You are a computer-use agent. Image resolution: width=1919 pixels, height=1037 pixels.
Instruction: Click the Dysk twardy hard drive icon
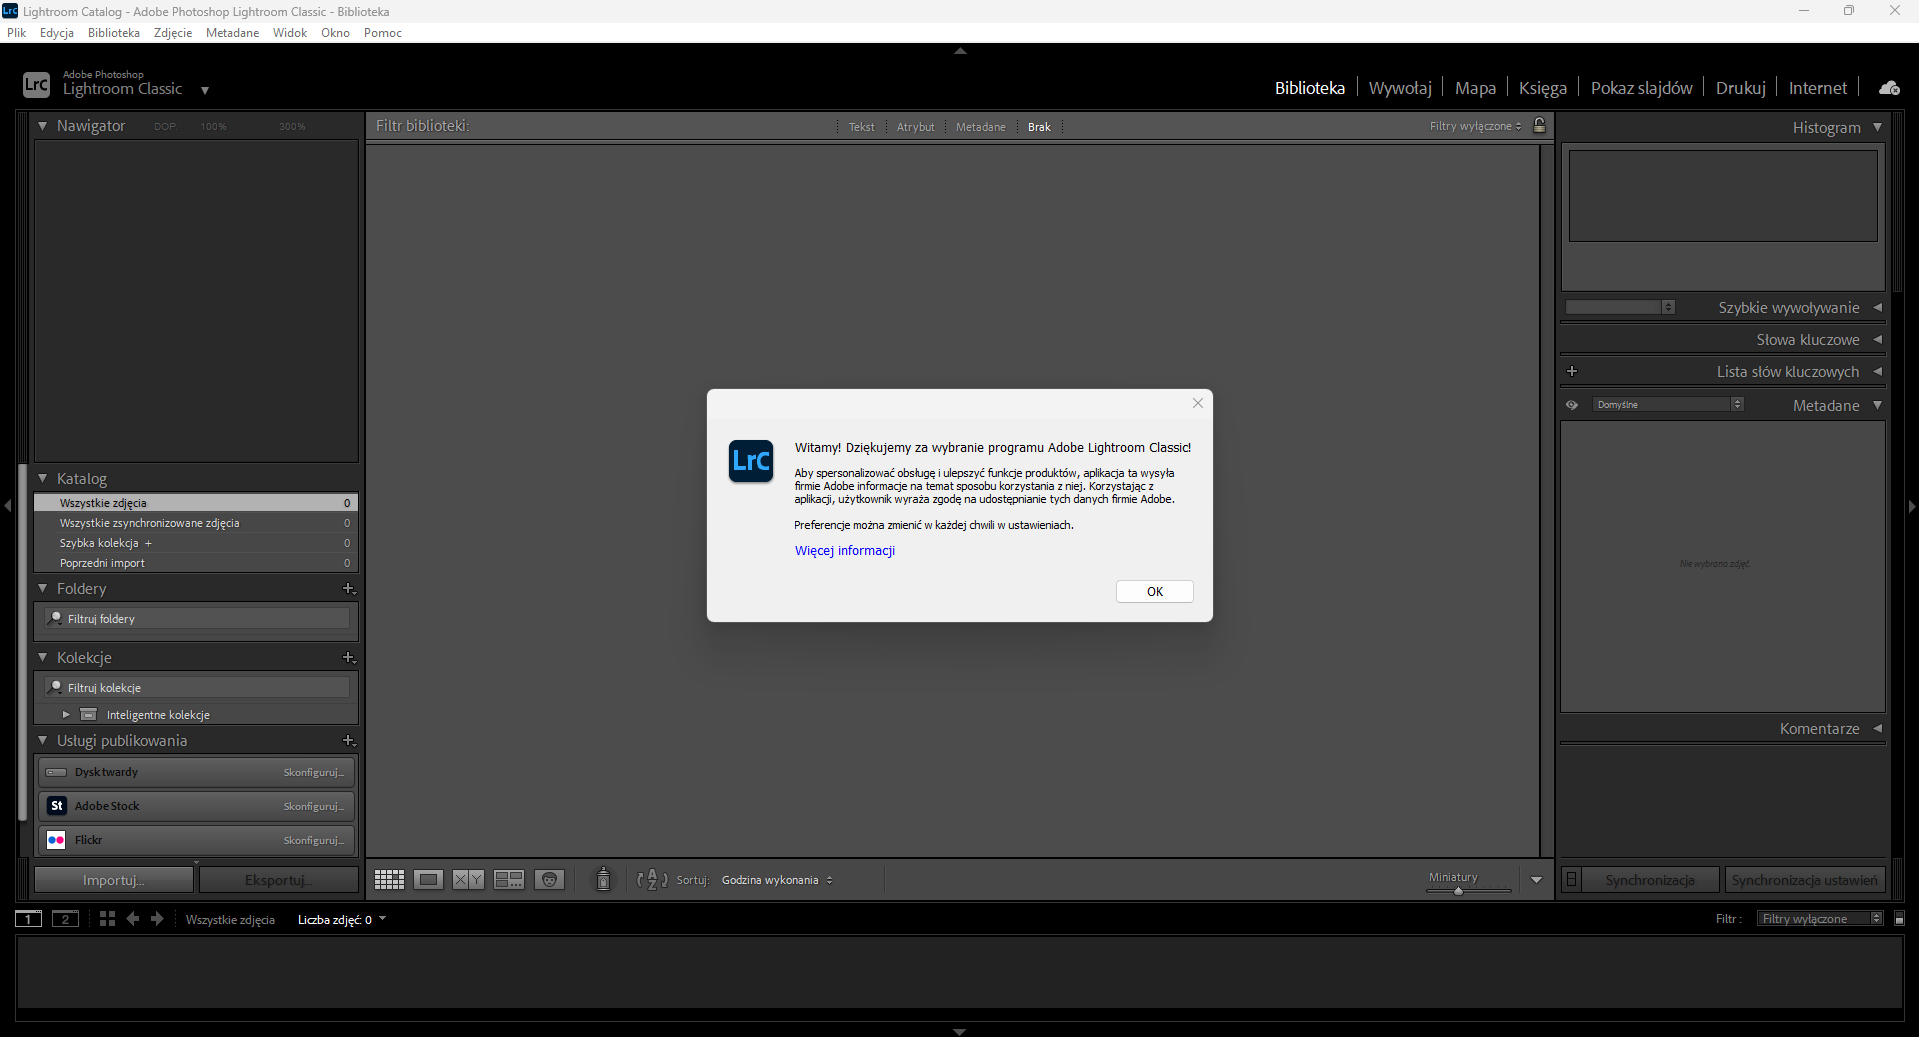tap(57, 772)
